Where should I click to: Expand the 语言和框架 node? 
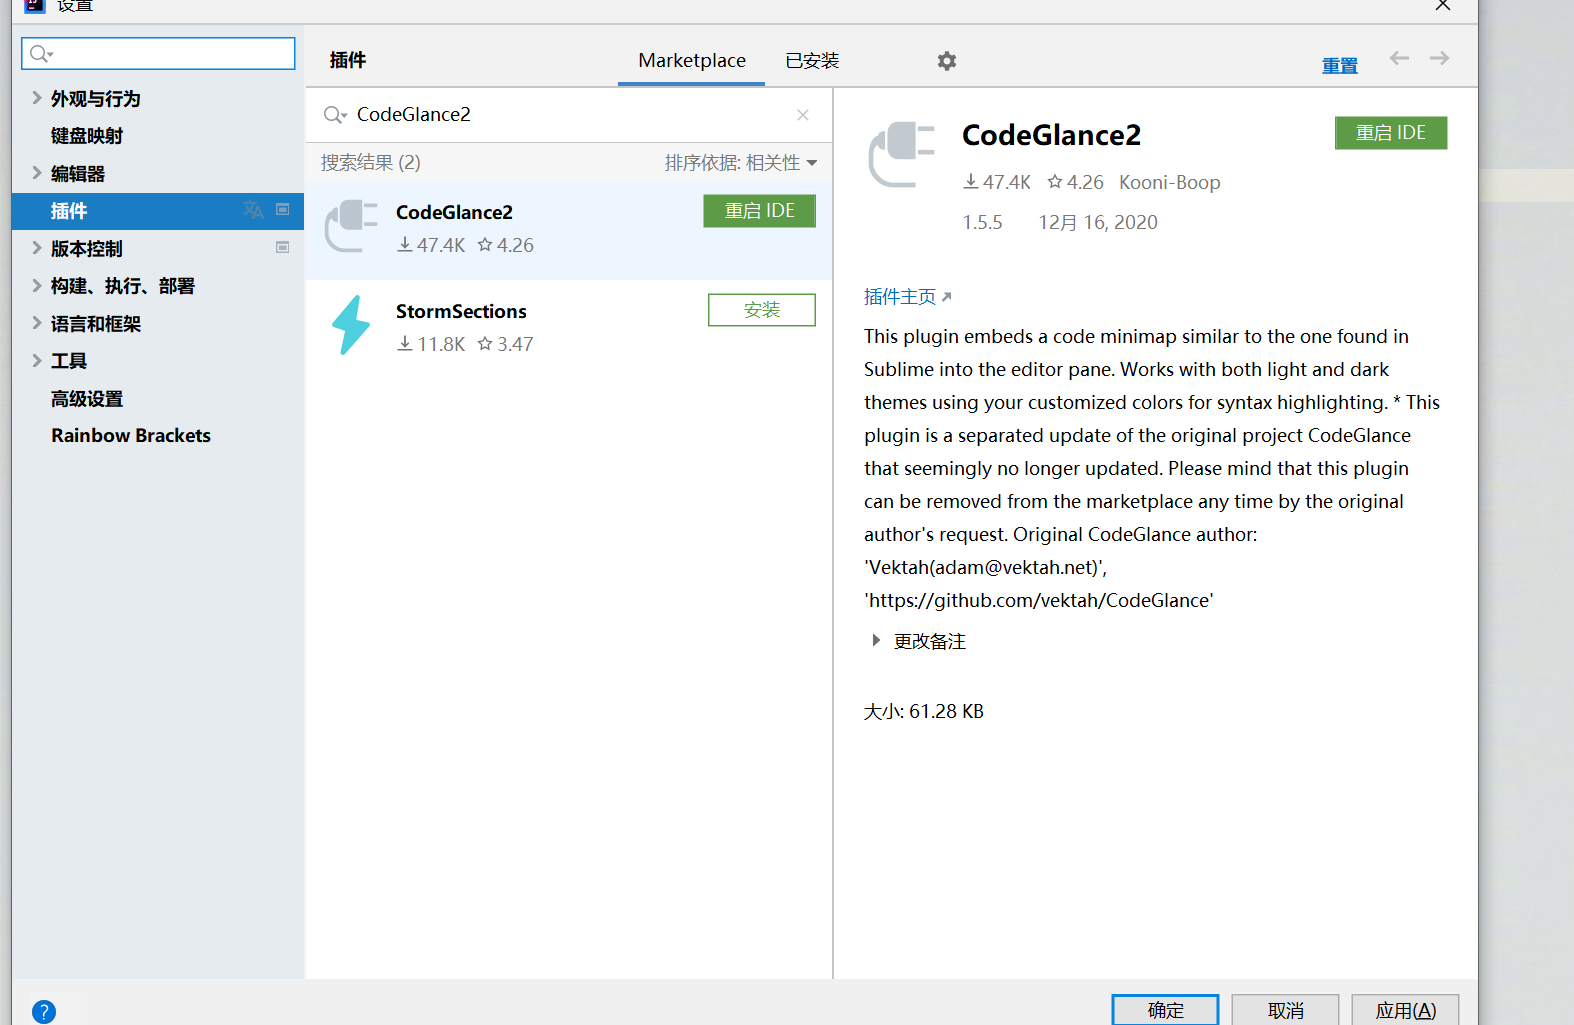click(x=37, y=323)
